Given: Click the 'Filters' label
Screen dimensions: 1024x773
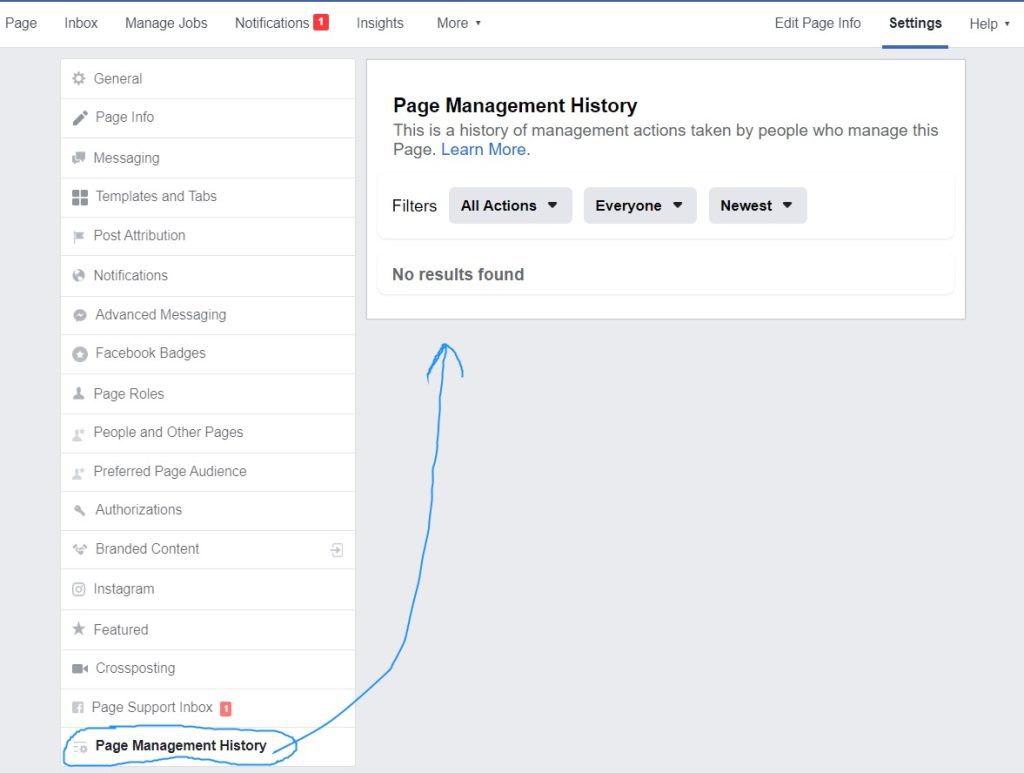Looking at the screenshot, I should pos(414,206).
